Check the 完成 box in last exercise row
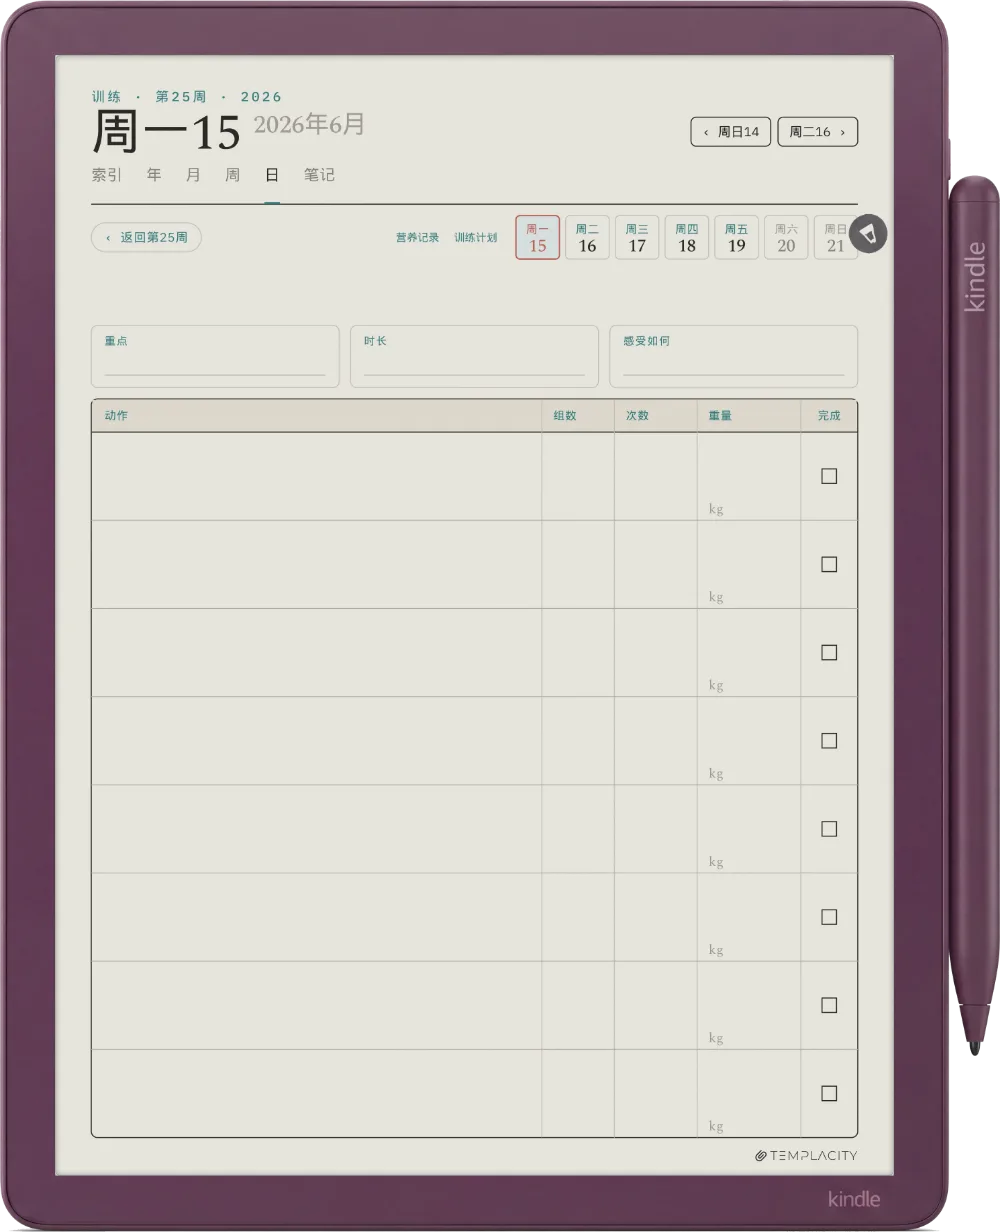 829,1093
